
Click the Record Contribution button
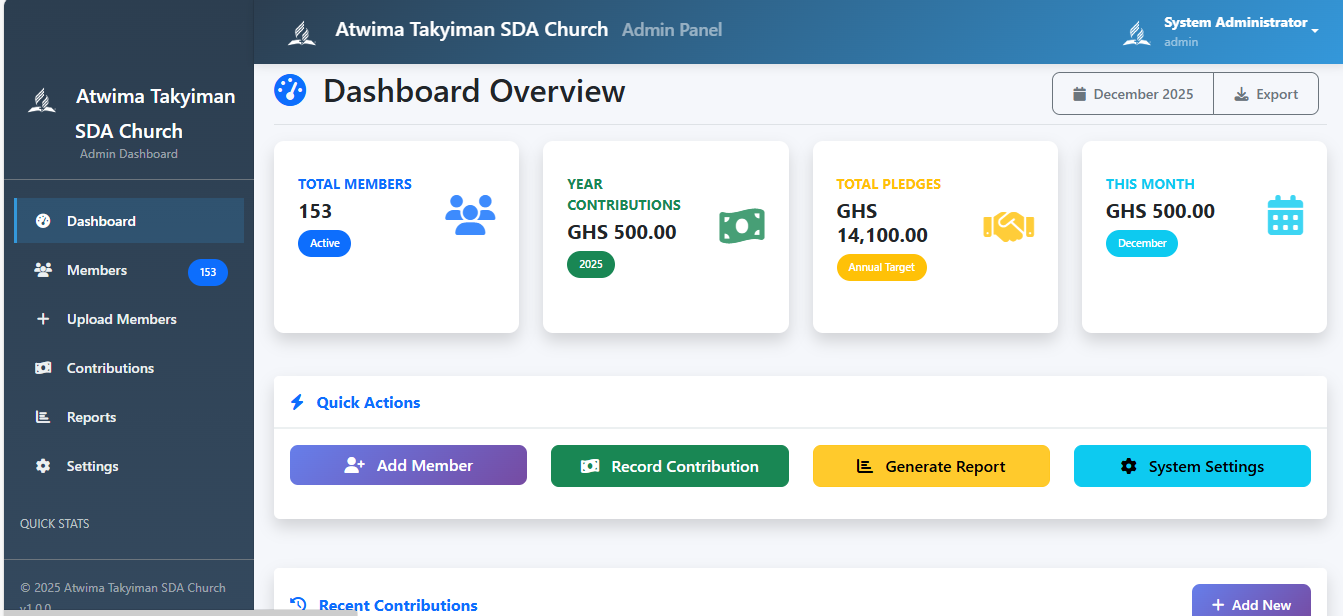(669, 466)
